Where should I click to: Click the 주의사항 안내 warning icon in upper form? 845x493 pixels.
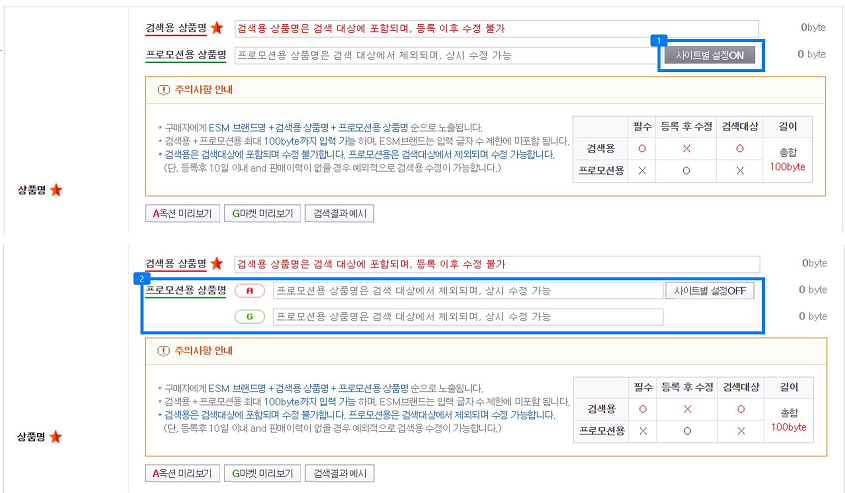pos(164,89)
